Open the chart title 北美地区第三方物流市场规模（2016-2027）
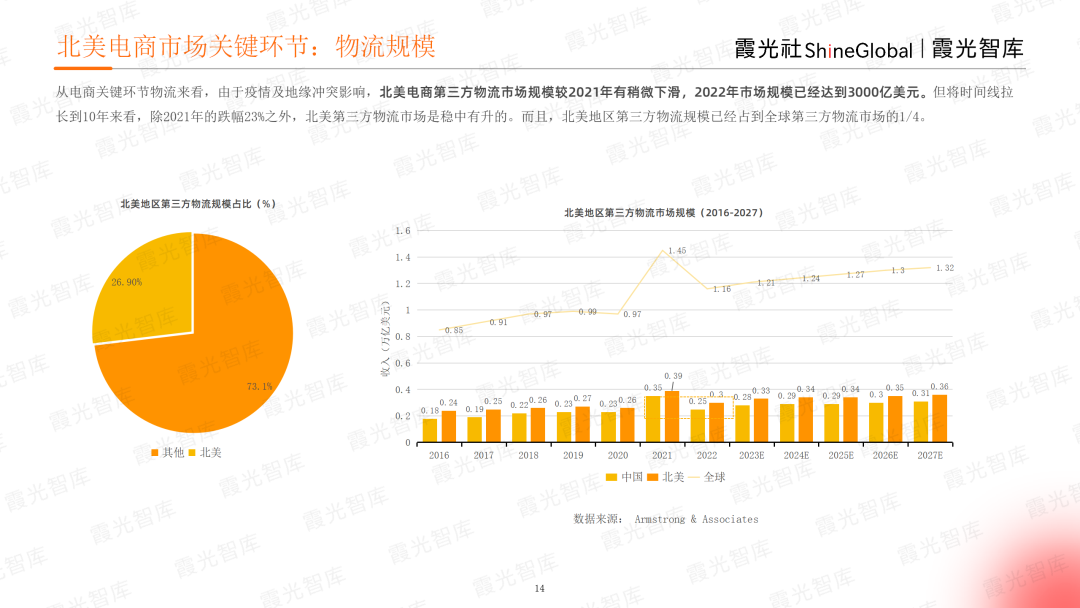 (x=662, y=213)
